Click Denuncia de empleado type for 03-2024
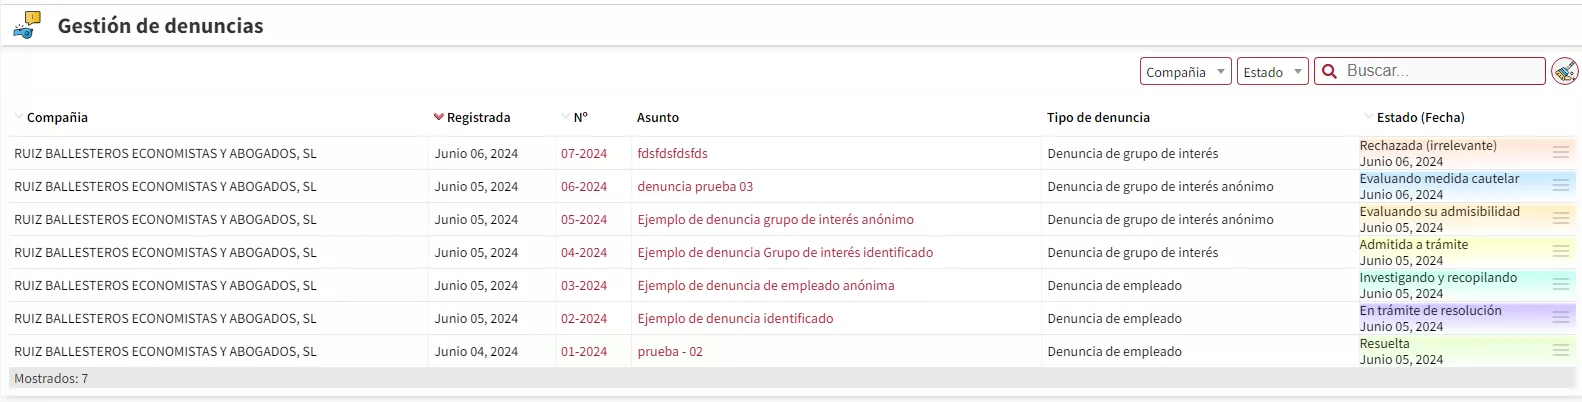 1114,285
